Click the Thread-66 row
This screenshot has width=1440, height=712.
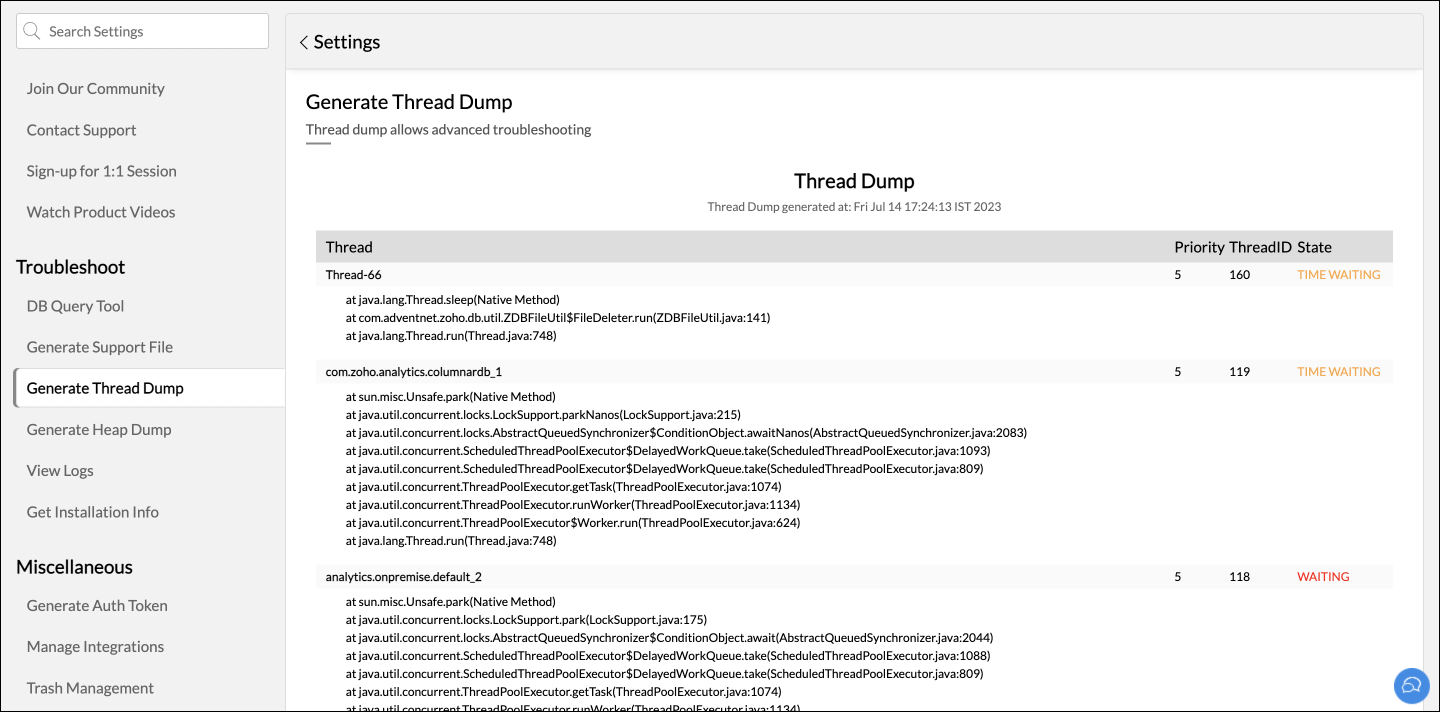click(x=354, y=275)
